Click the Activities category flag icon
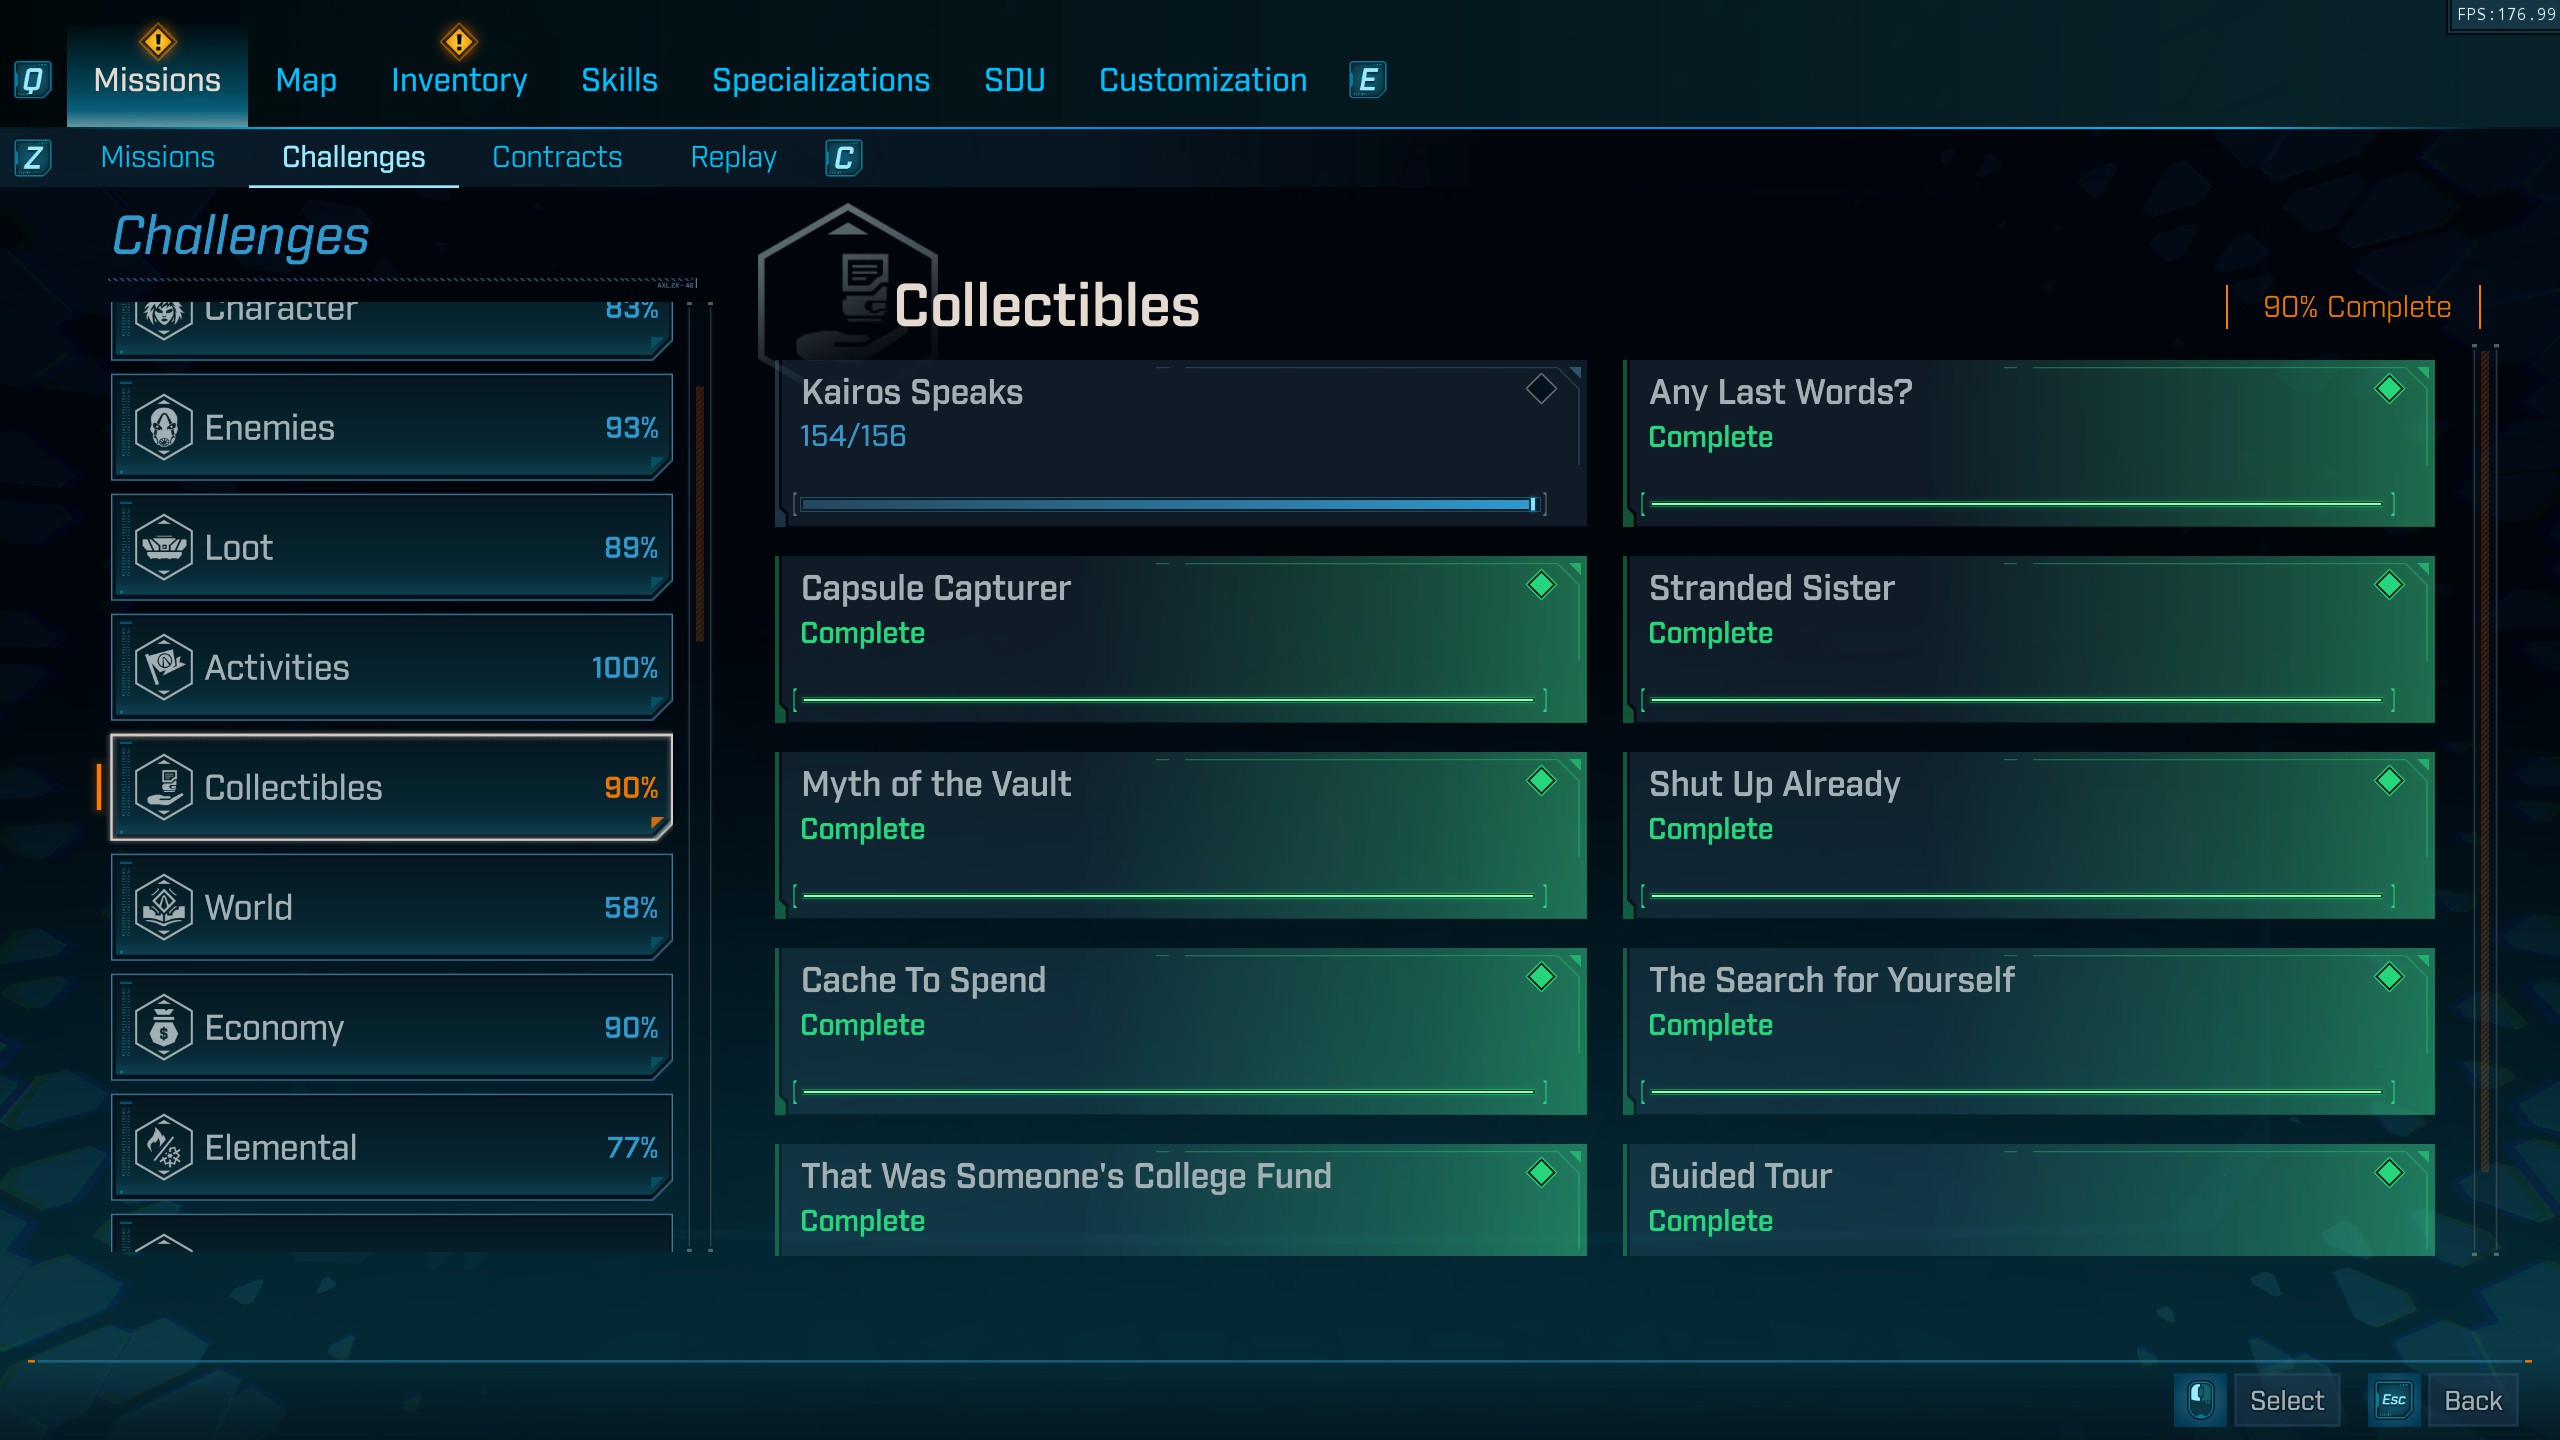 tap(163, 668)
